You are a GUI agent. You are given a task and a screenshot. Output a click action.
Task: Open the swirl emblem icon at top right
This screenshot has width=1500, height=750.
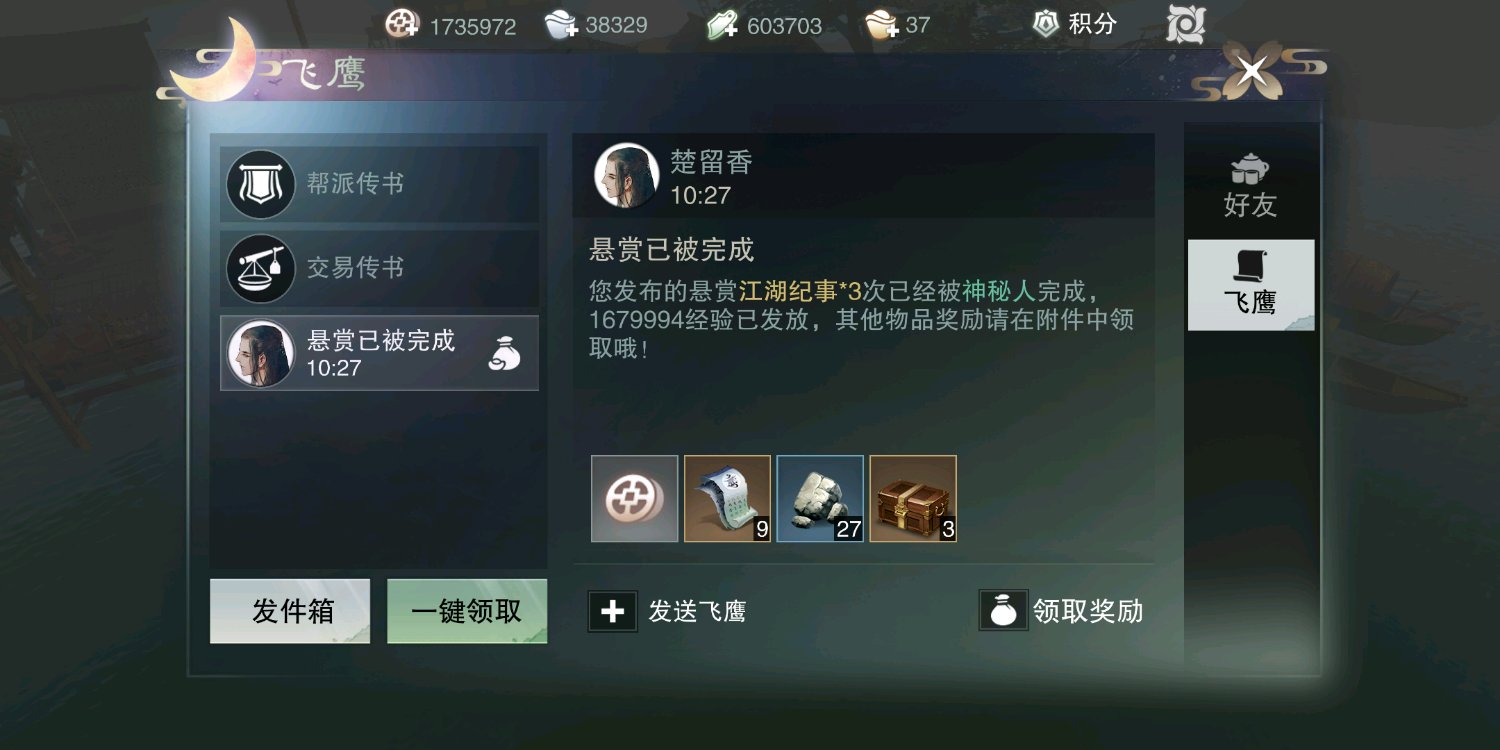1186,24
